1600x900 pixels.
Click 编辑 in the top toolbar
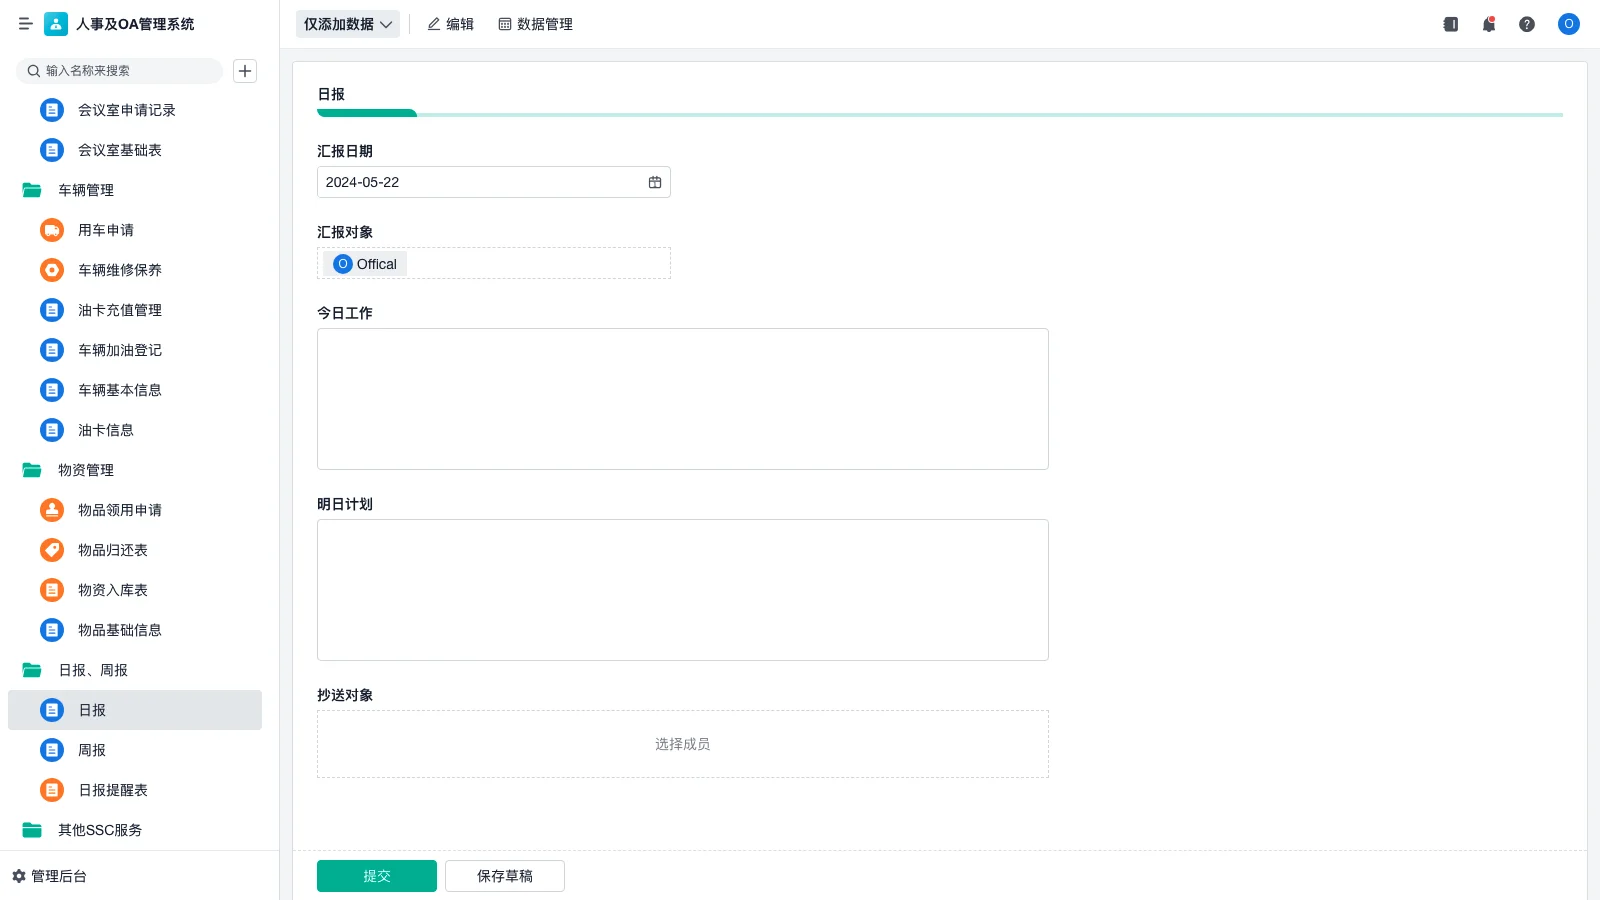[x=450, y=24]
